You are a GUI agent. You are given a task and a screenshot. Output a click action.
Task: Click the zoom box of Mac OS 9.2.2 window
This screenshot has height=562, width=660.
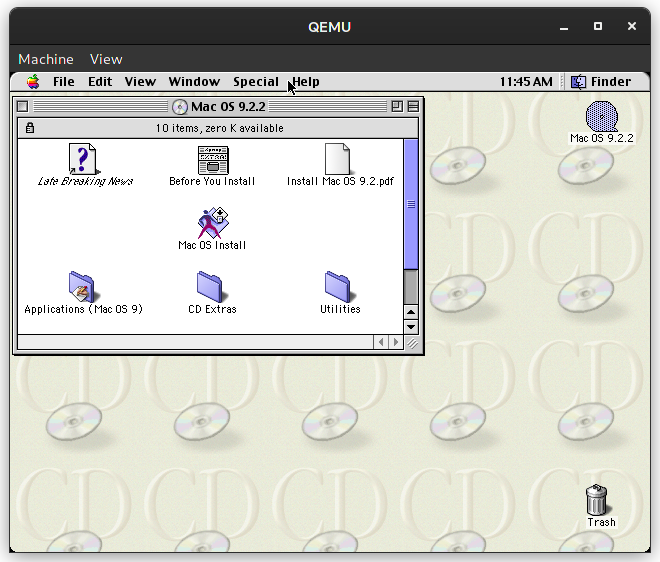coord(397,107)
